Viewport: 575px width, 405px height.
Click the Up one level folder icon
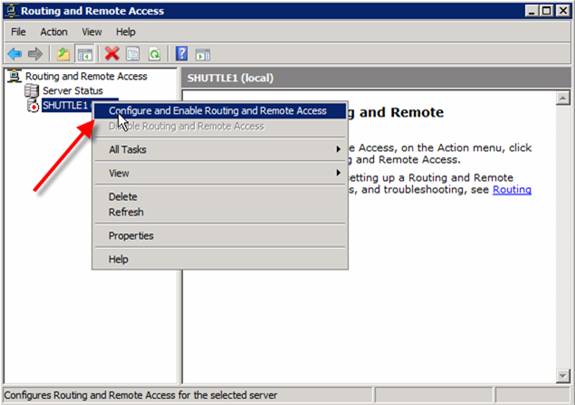(x=63, y=54)
